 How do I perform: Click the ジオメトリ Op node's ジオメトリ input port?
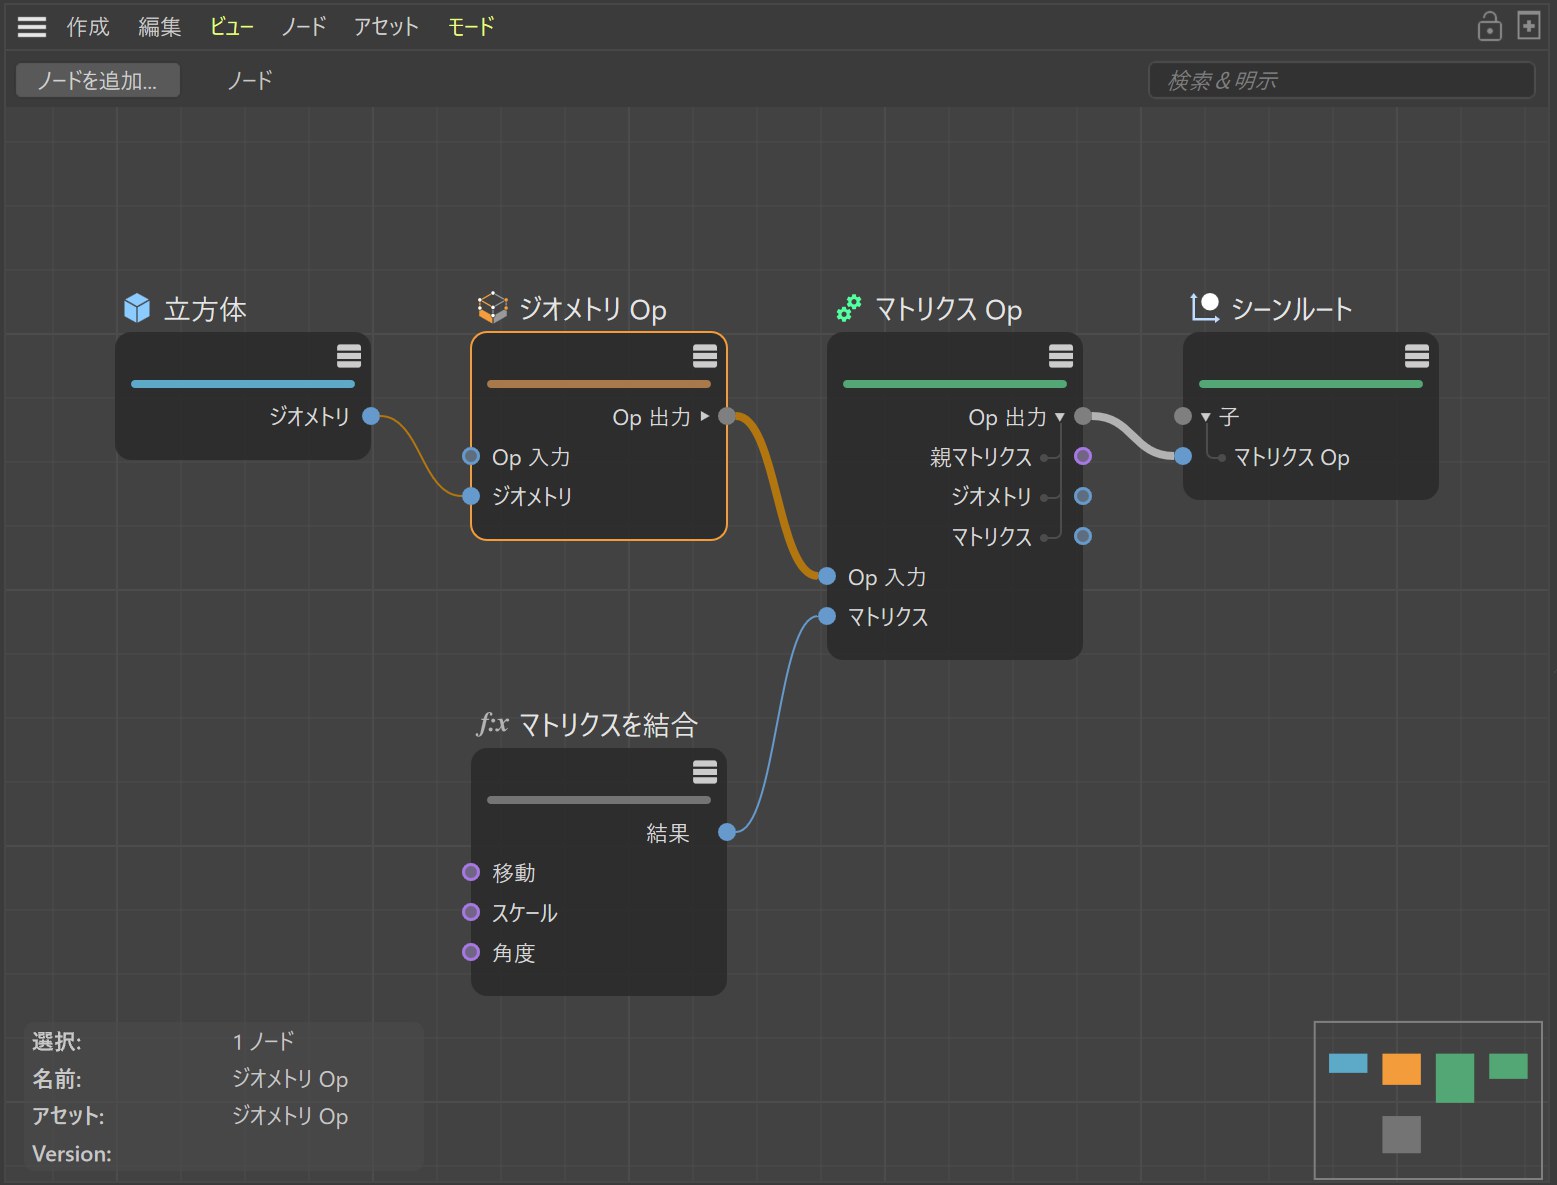click(x=471, y=496)
